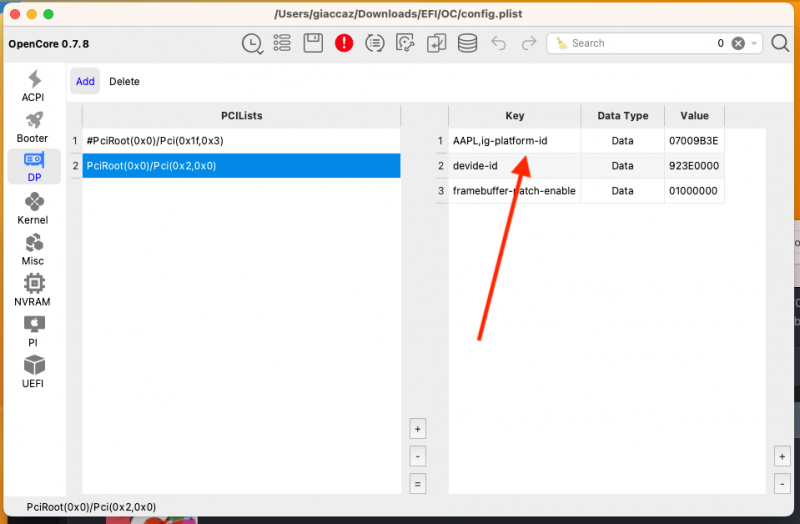This screenshot has height=524, width=800.
Task: Click the equals button under PCILists
Action: click(x=417, y=484)
